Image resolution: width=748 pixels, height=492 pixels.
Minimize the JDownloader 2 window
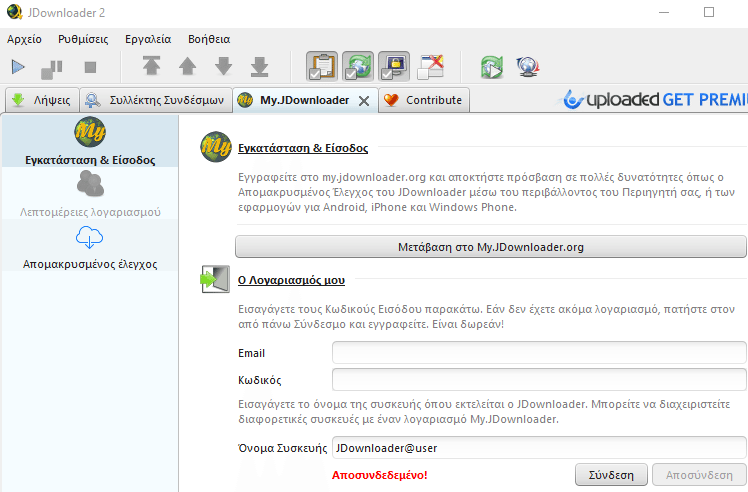(x=664, y=12)
